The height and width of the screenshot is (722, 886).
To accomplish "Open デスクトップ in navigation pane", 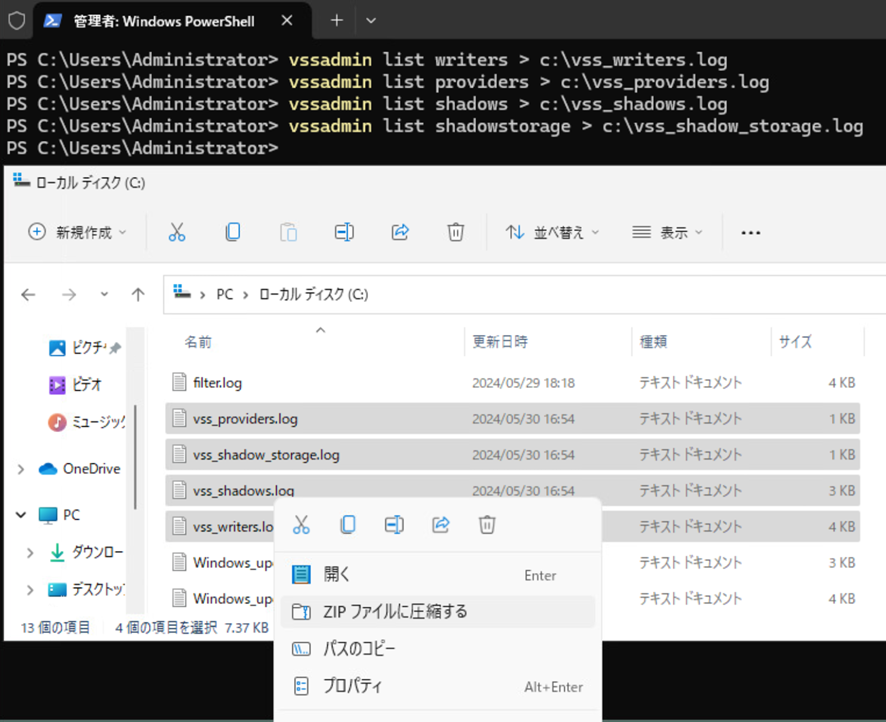I will [x=86, y=590].
